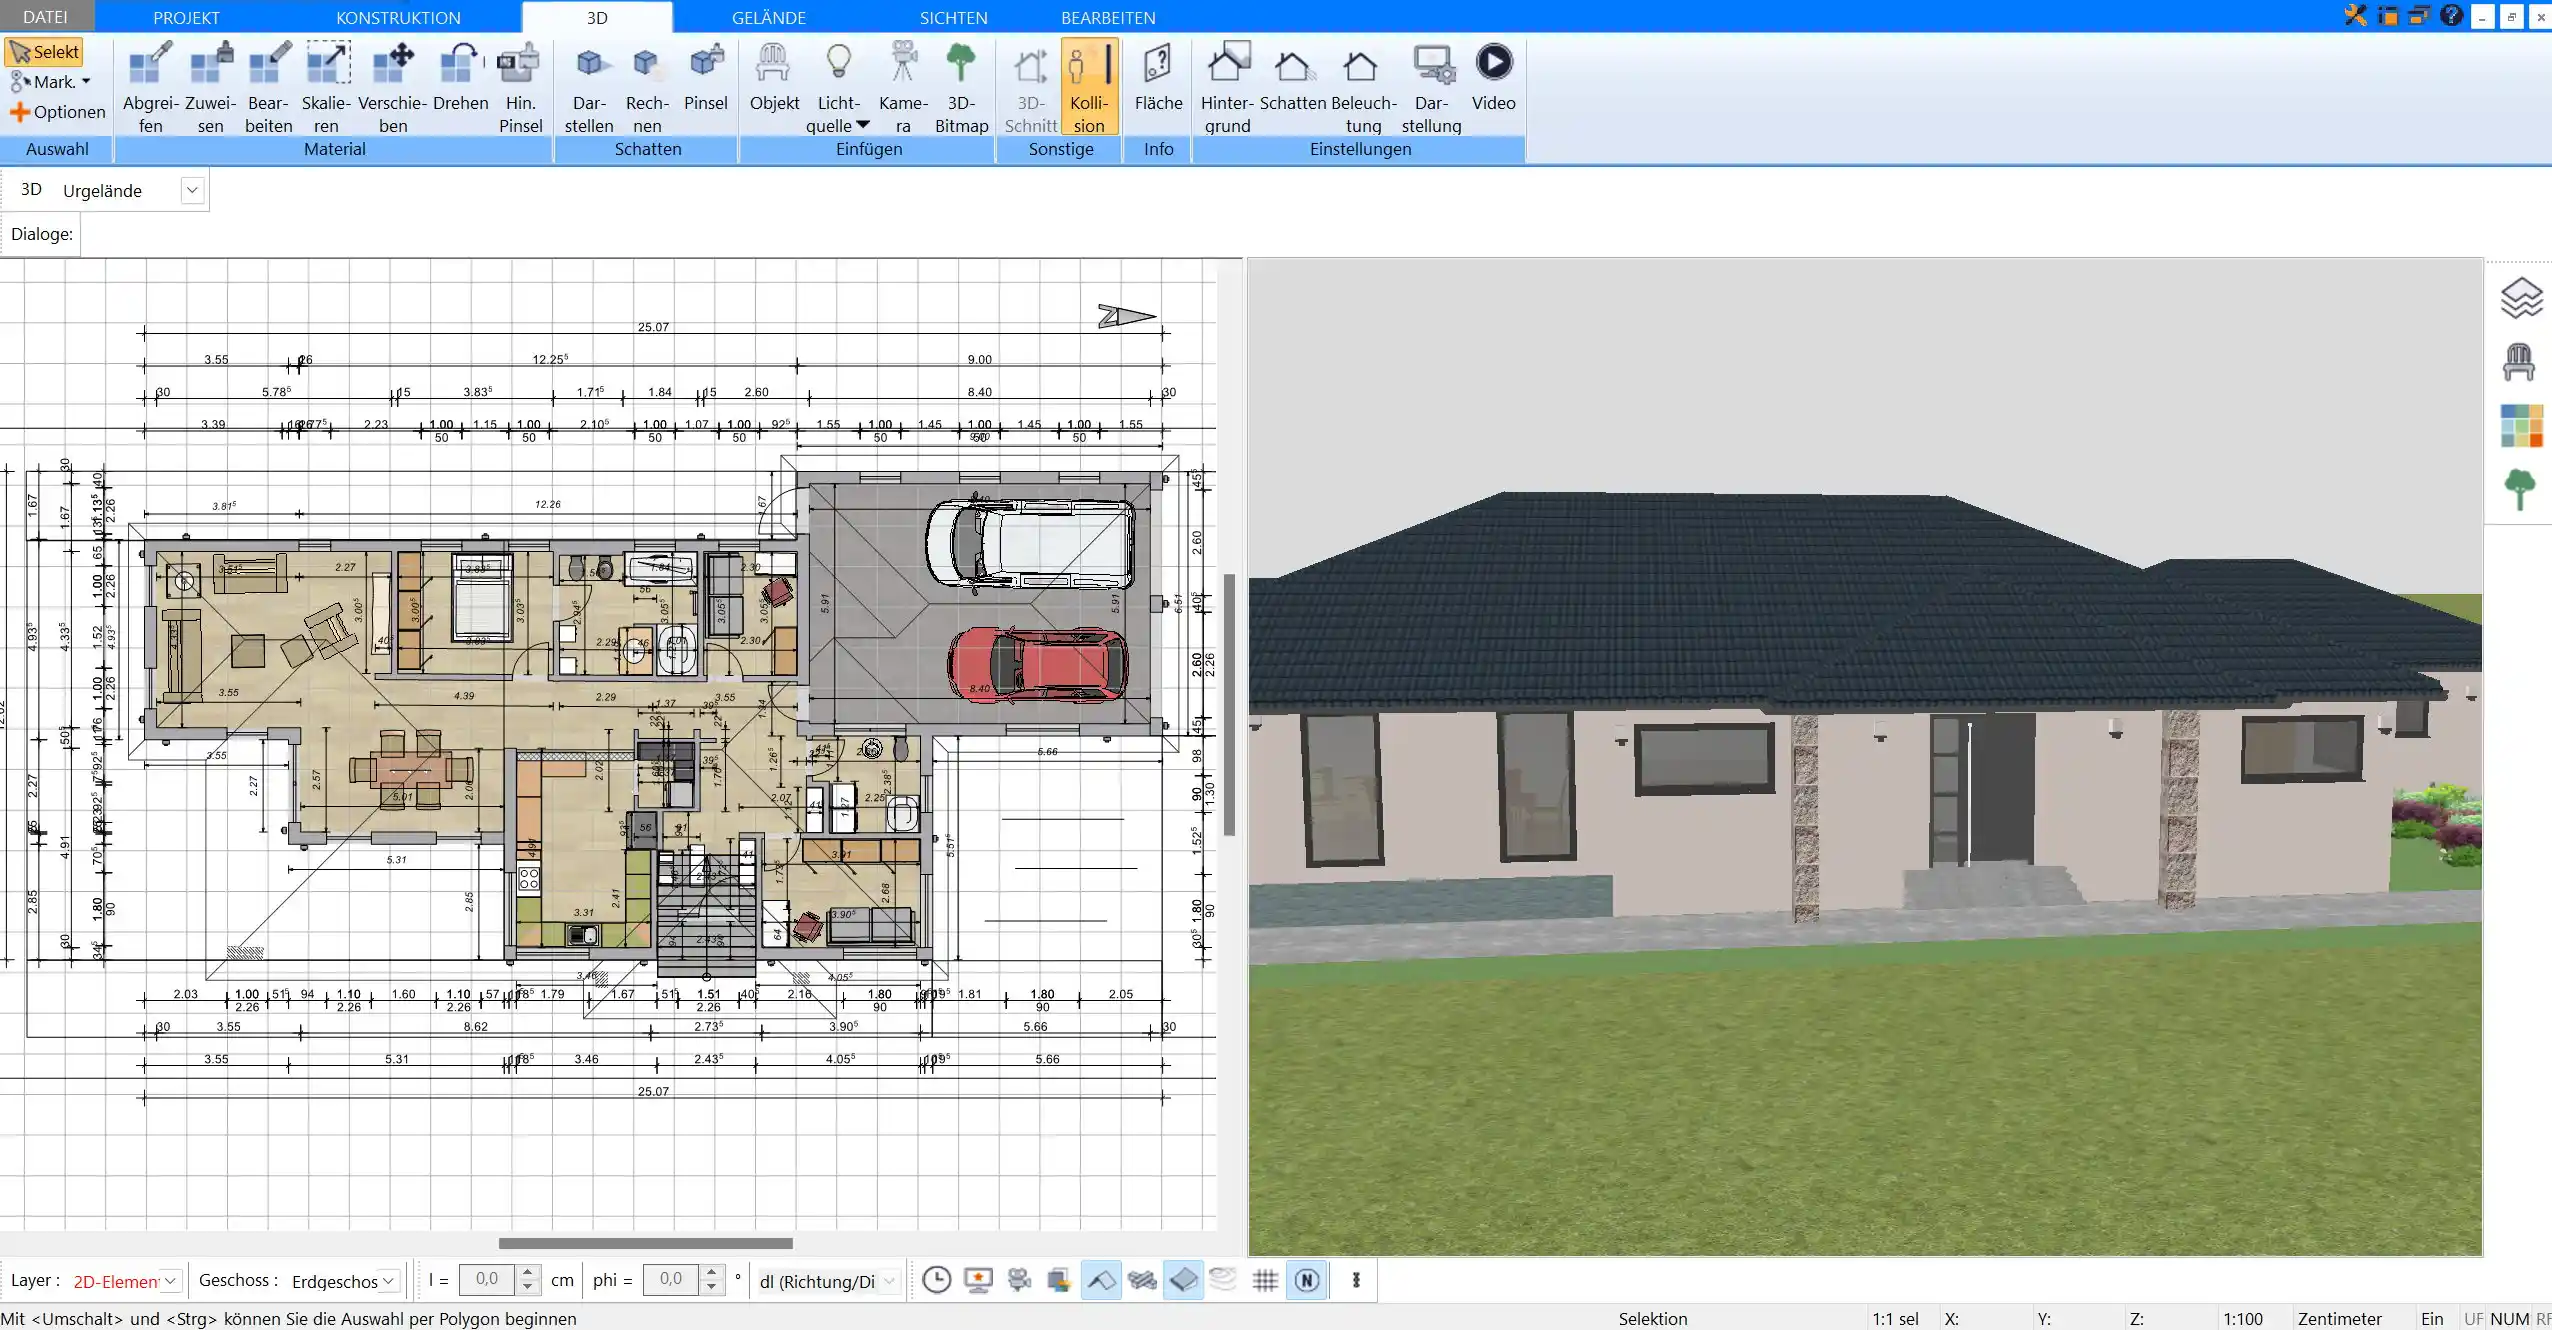Click the vertical scrollbar beside floor plan
2552x1330 pixels.
tap(1229, 704)
